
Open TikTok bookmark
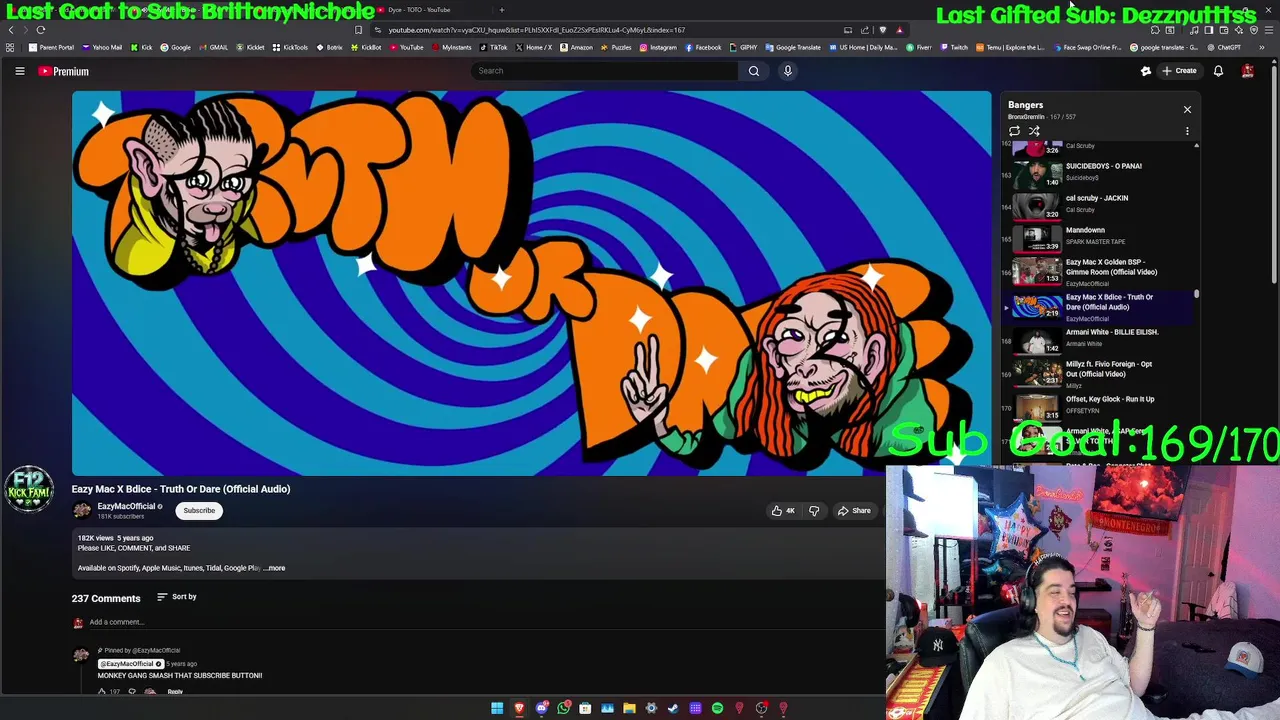[x=493, y=47]
